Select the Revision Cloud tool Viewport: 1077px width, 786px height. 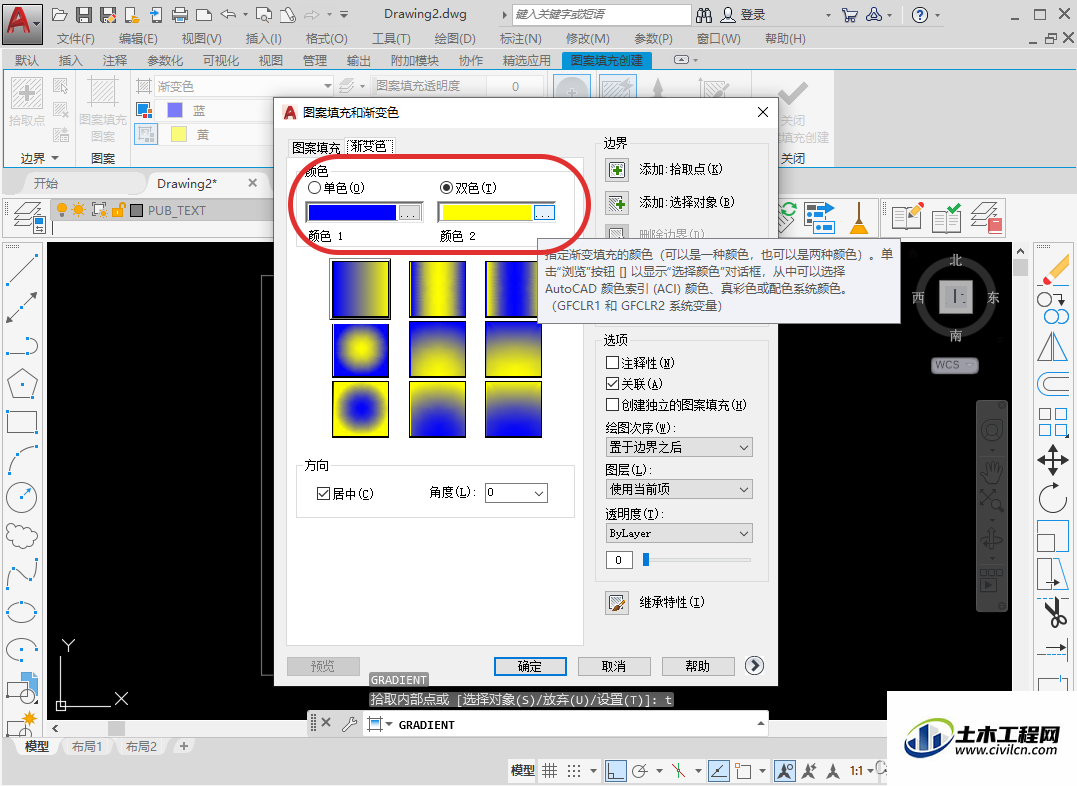tap(22, 535)
